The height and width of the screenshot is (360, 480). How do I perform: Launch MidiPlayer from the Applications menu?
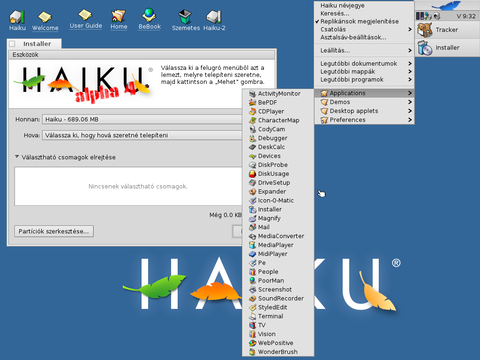(278, 254)
